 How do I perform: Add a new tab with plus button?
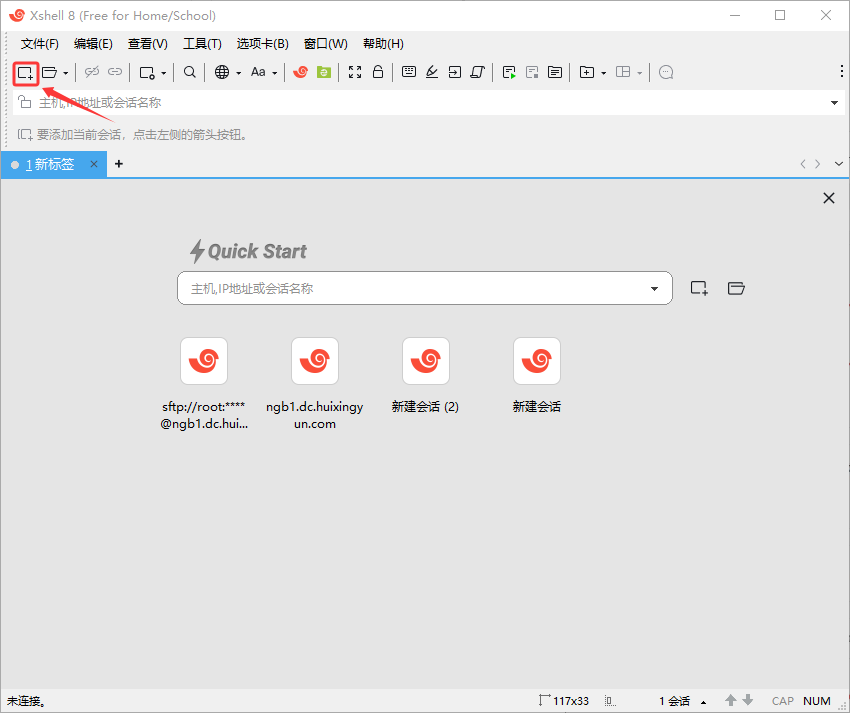(119, 164)
